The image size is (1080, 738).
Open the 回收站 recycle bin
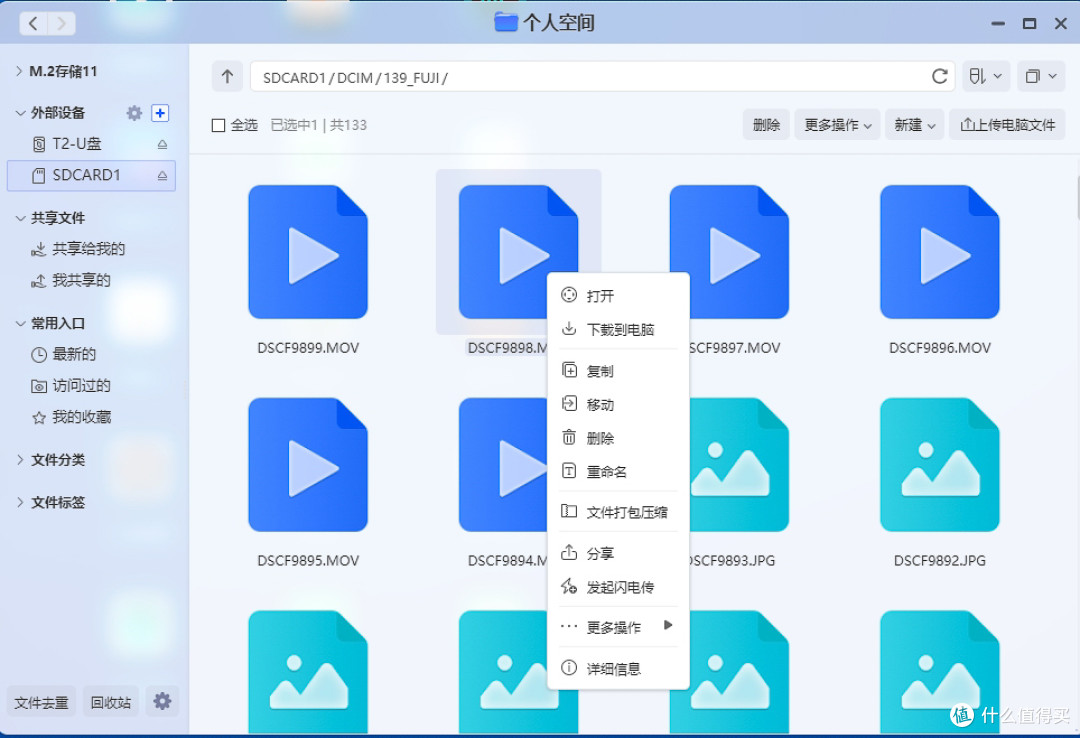(x=111, y=703)
